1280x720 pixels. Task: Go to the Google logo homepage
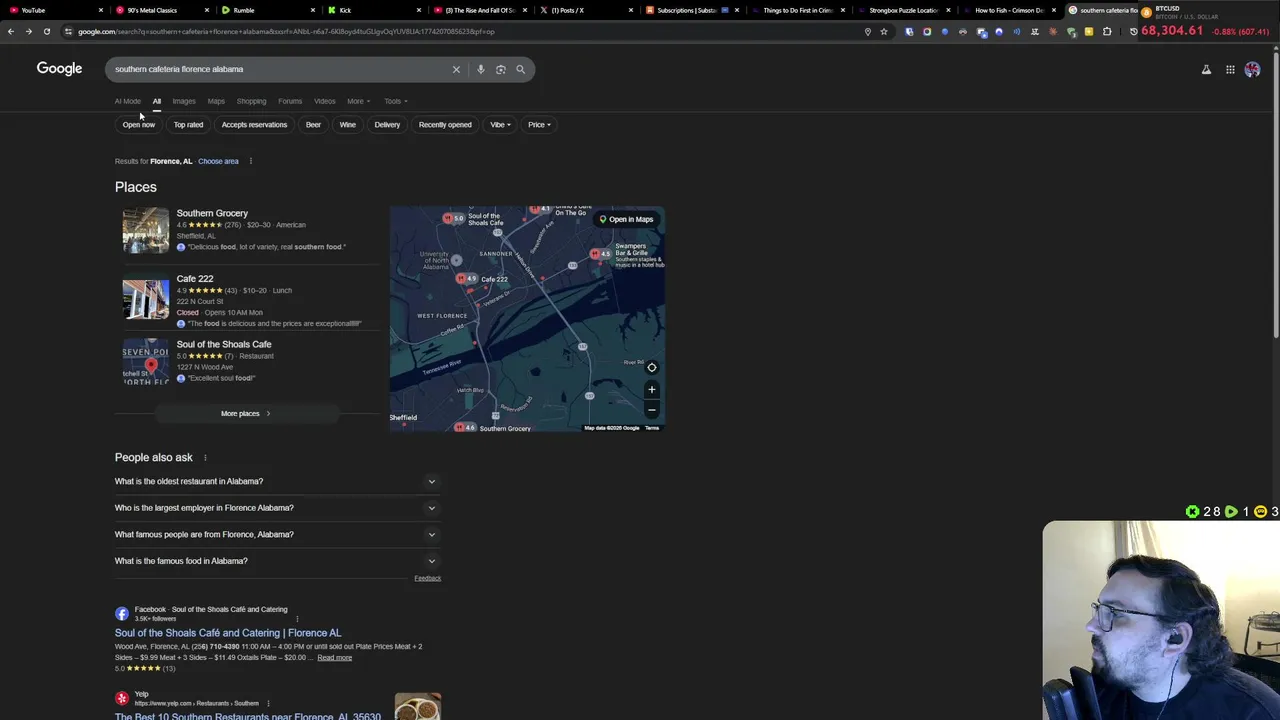click(x=59, y=68)
